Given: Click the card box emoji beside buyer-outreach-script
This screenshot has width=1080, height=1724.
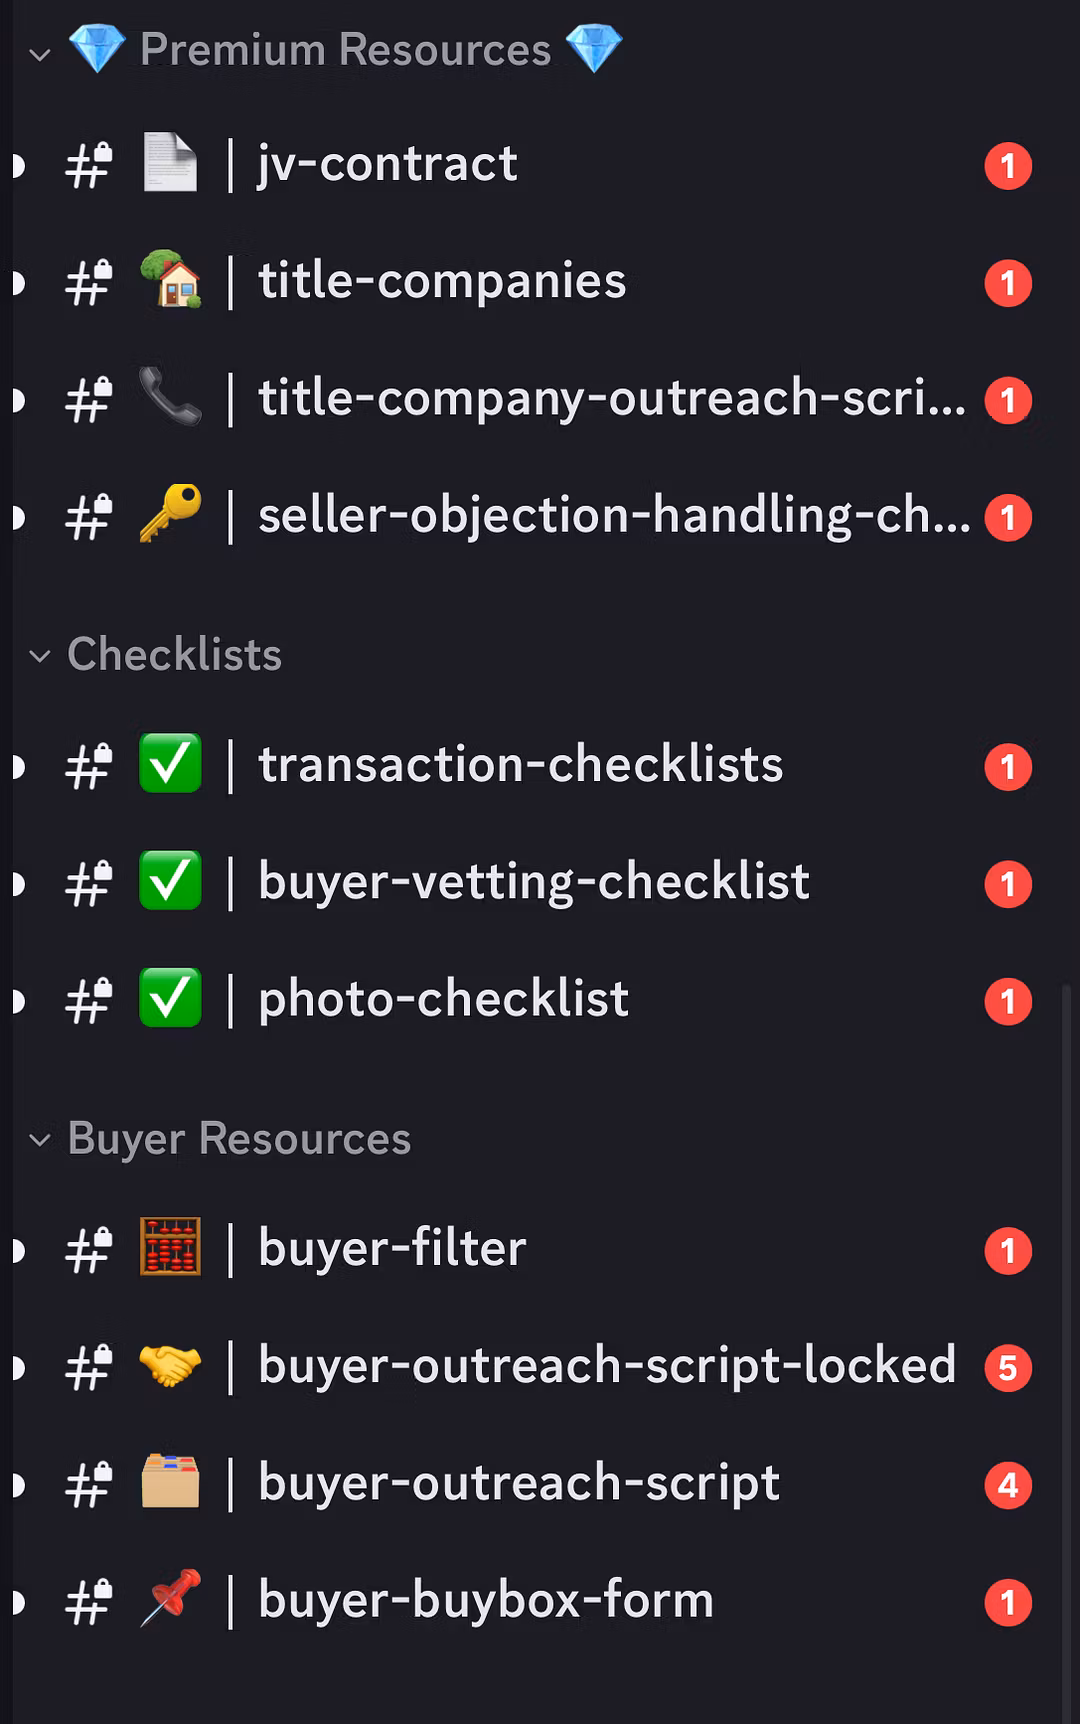Looking at the screenshot, I should [x=170, y=1482].
